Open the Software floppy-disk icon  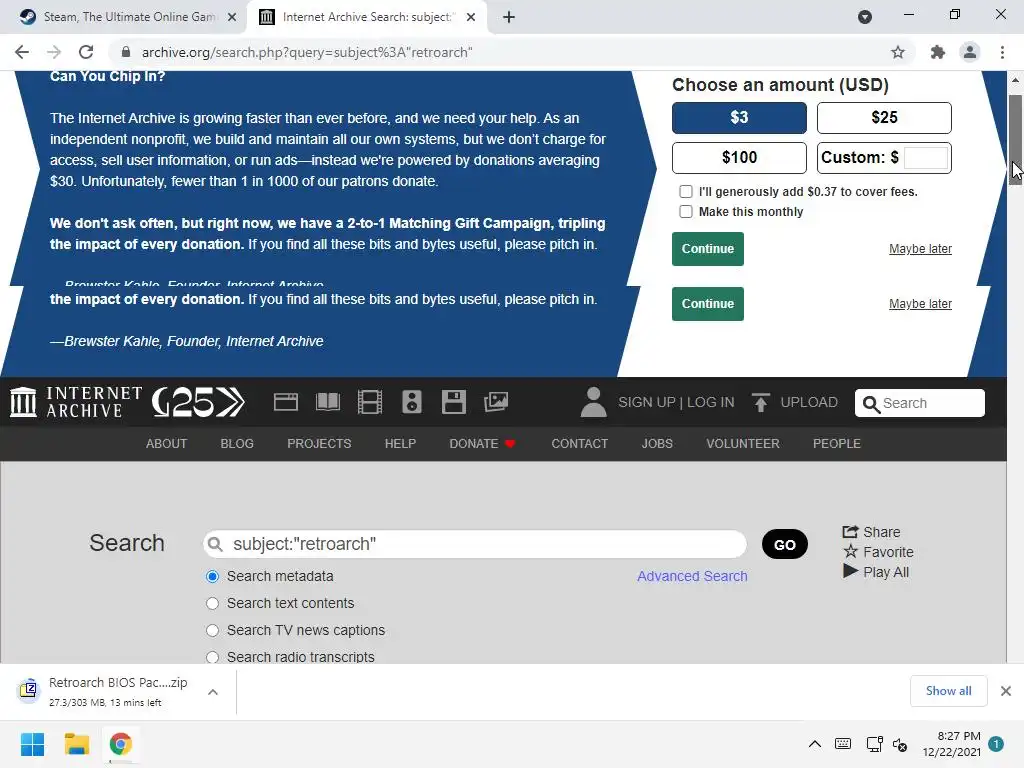(x=454, y=402)
